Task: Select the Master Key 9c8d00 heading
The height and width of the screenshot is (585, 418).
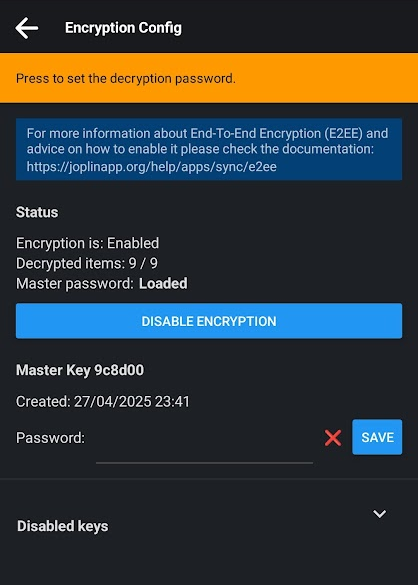Action: [80, 370]
